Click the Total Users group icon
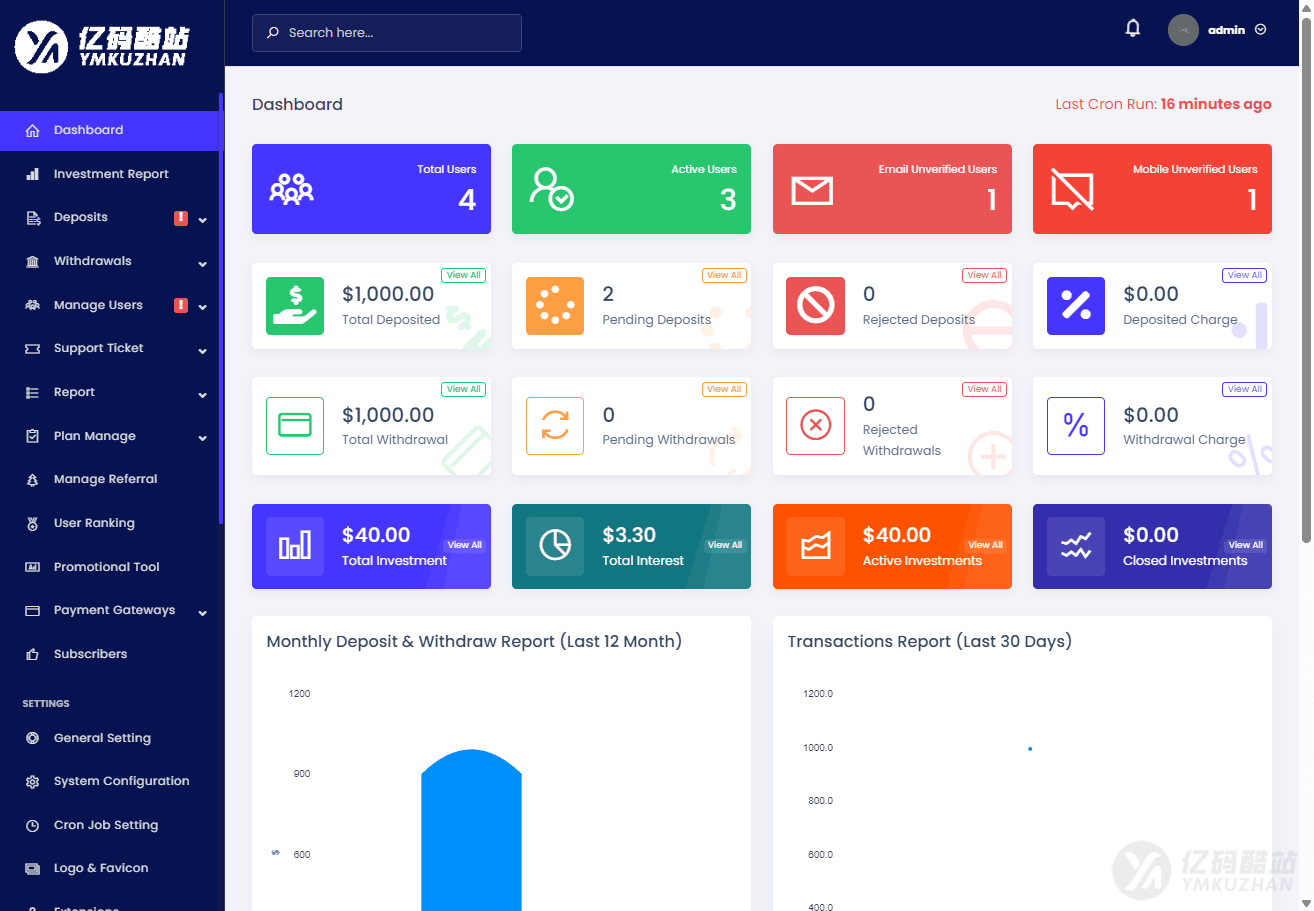 [291, 189]
